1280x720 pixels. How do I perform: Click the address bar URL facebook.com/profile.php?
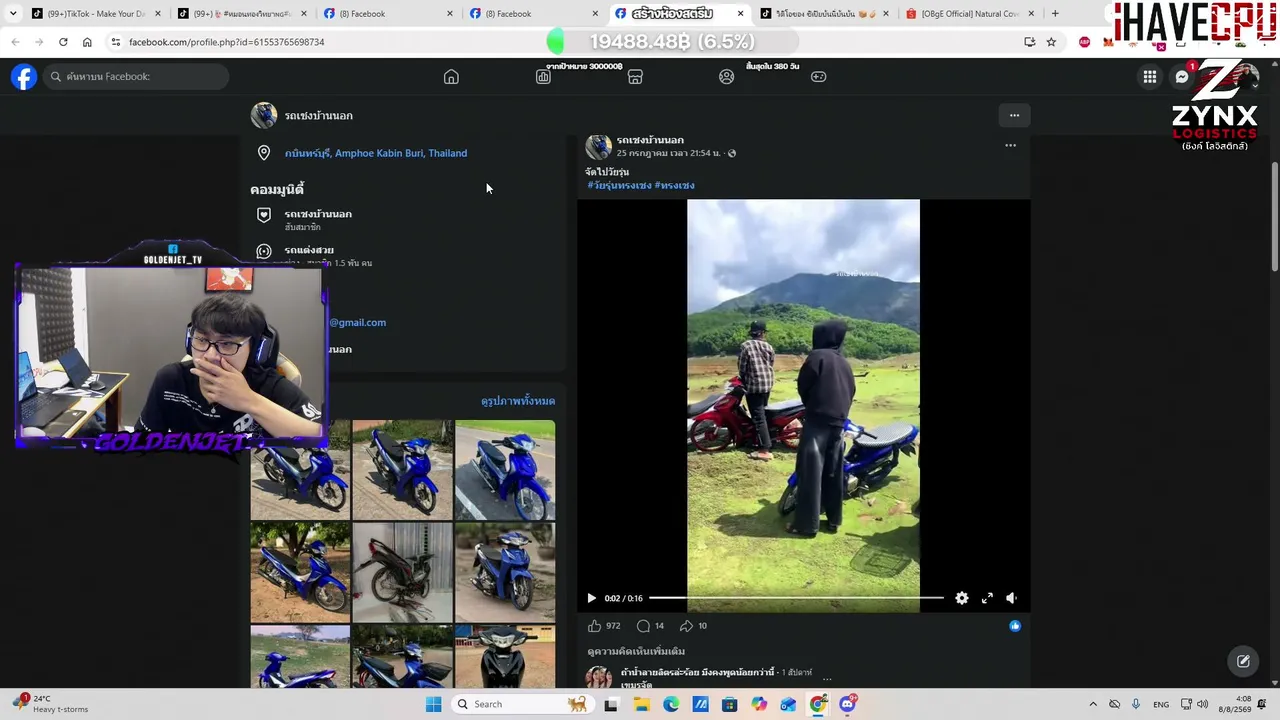coord(227,42)
